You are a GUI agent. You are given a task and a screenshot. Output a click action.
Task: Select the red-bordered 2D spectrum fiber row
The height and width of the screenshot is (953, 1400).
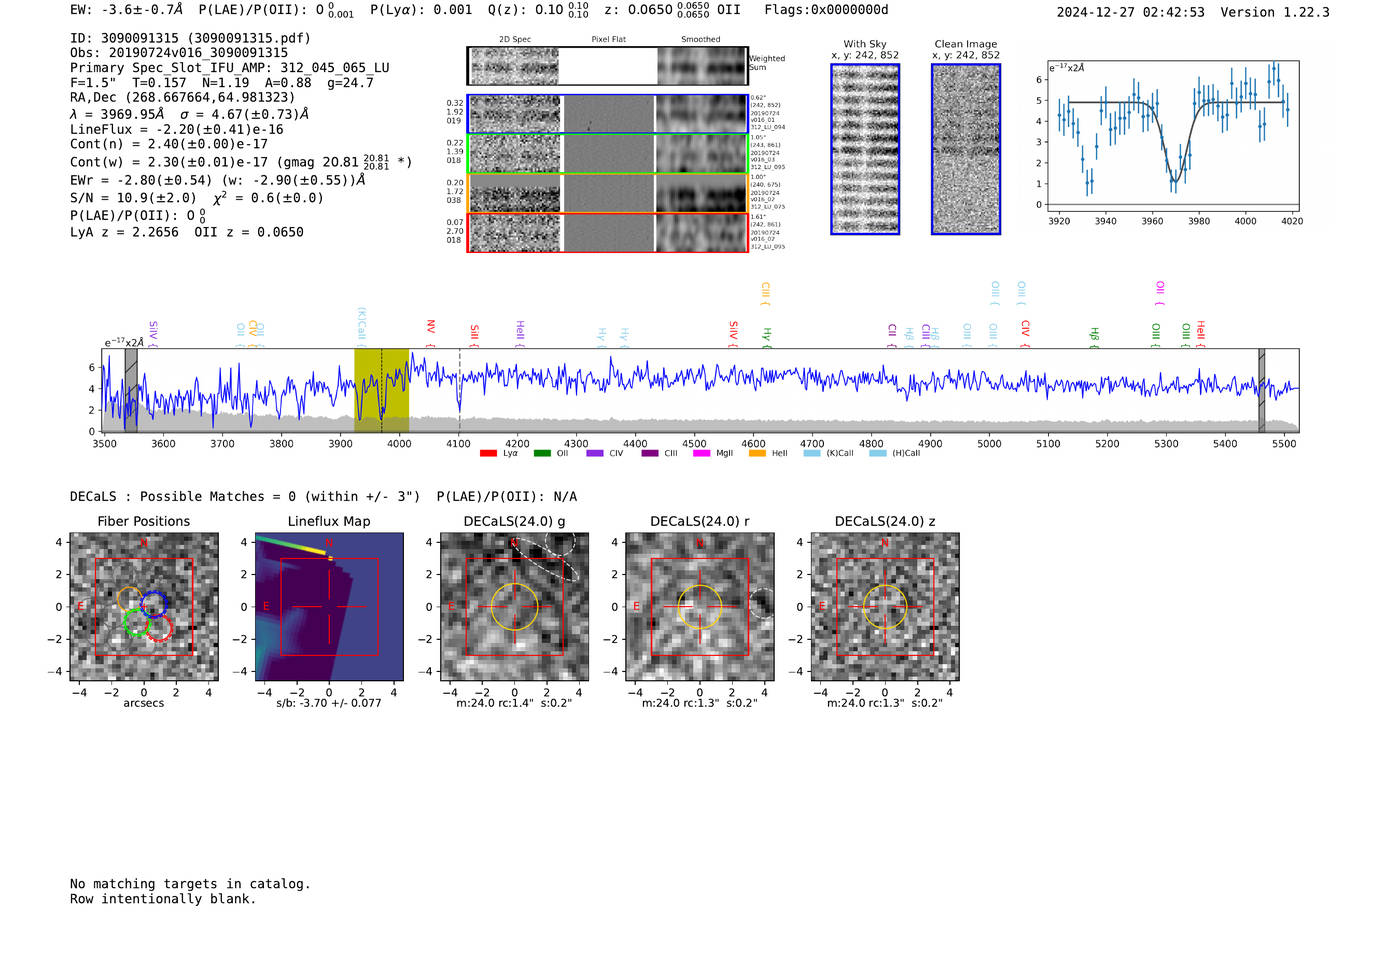pyautogui.click(x=607, y=233)
